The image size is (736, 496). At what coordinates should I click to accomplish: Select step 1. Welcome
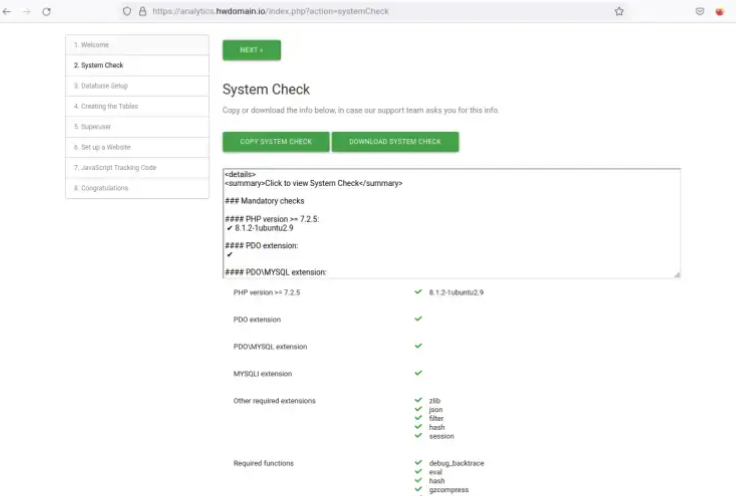pos(137,45)
